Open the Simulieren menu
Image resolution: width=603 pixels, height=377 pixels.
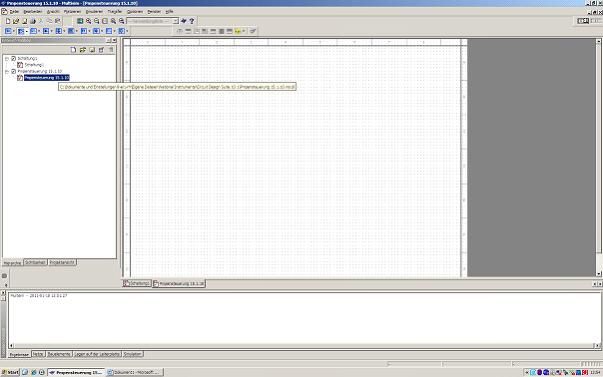[x=94, y=12]
